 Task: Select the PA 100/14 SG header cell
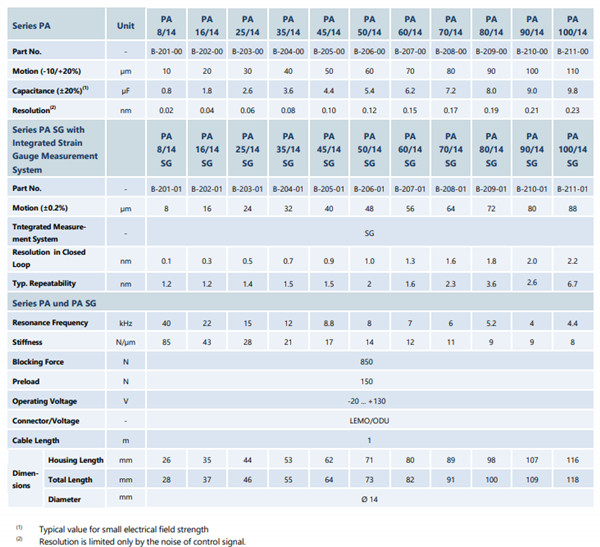tap(572, 149)
